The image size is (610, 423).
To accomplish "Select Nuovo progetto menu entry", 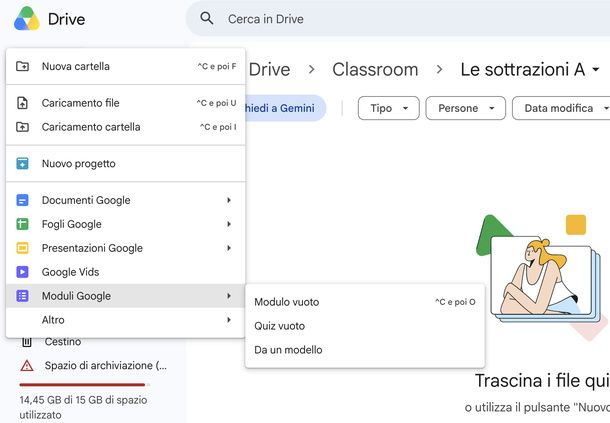I will 126,163.
